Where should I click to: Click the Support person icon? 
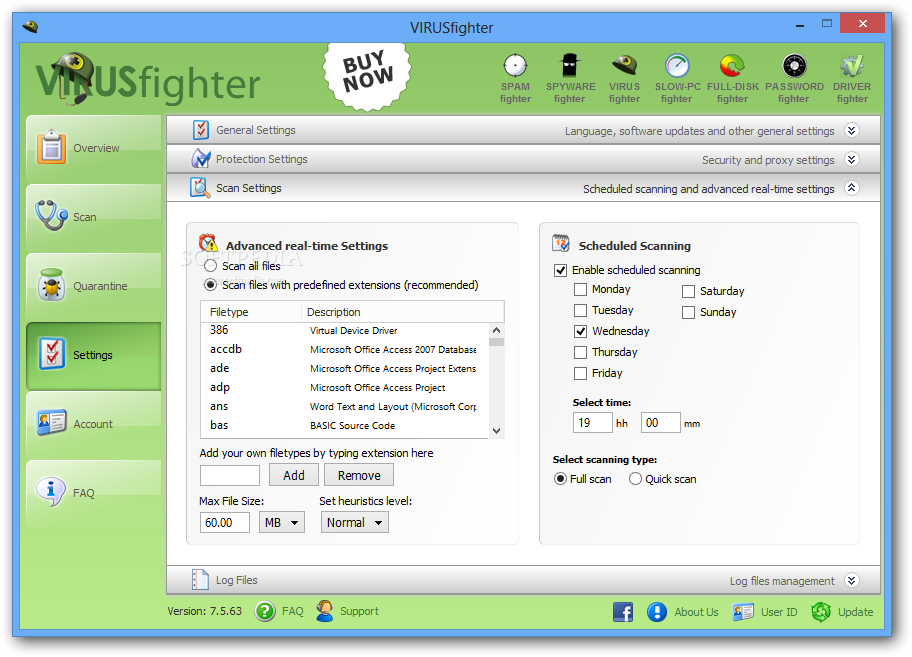[325, 610]
